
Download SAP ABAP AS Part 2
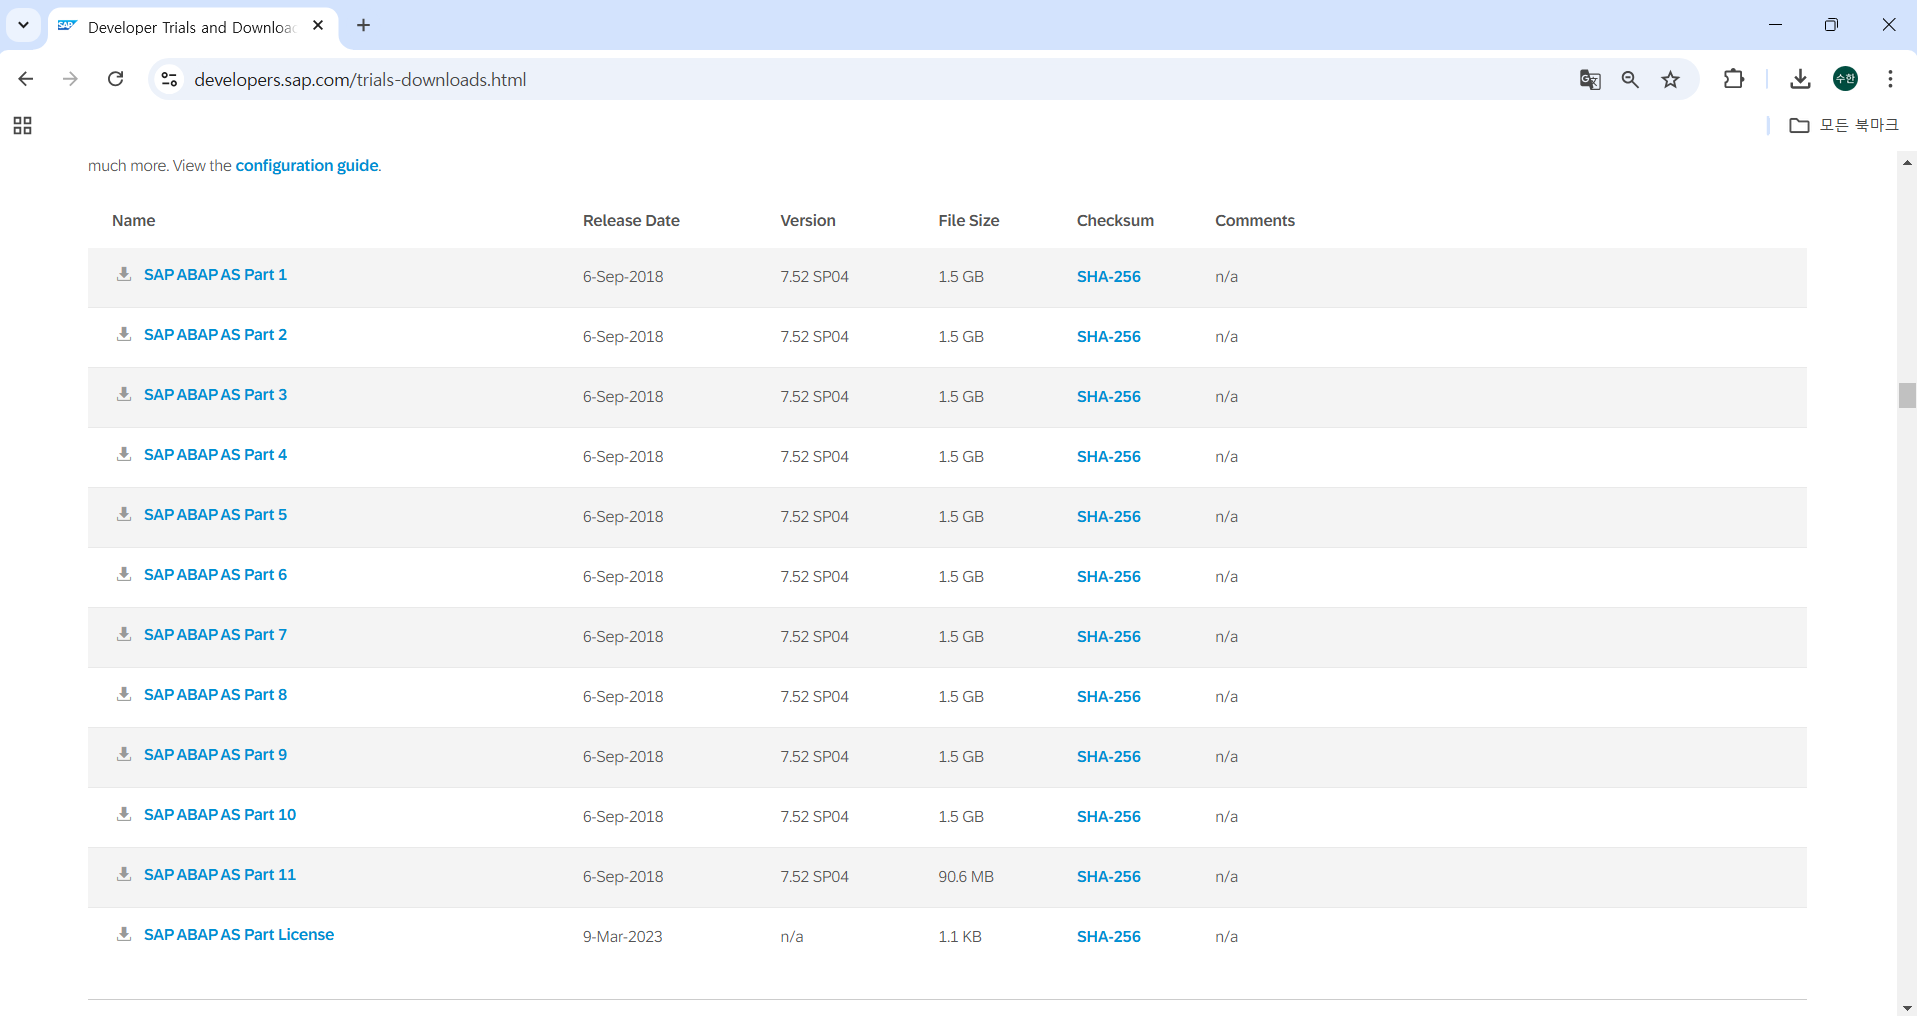pos(215,334)
